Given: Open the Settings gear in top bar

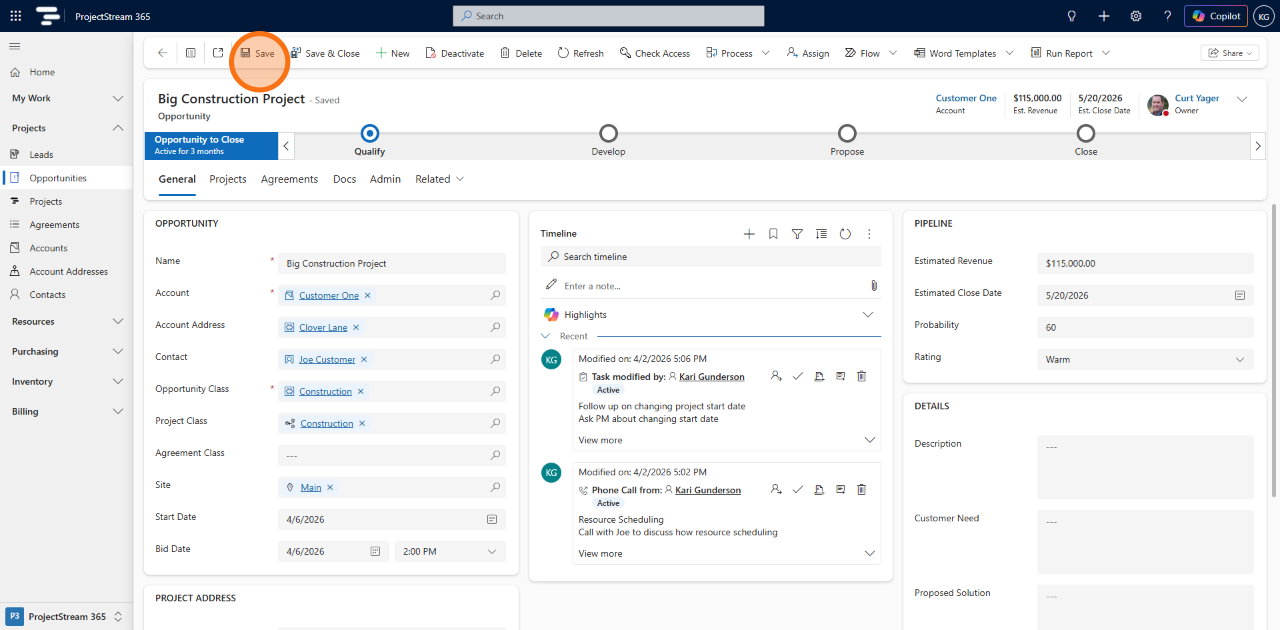Looking at the screenshot, I should 1136,16.
